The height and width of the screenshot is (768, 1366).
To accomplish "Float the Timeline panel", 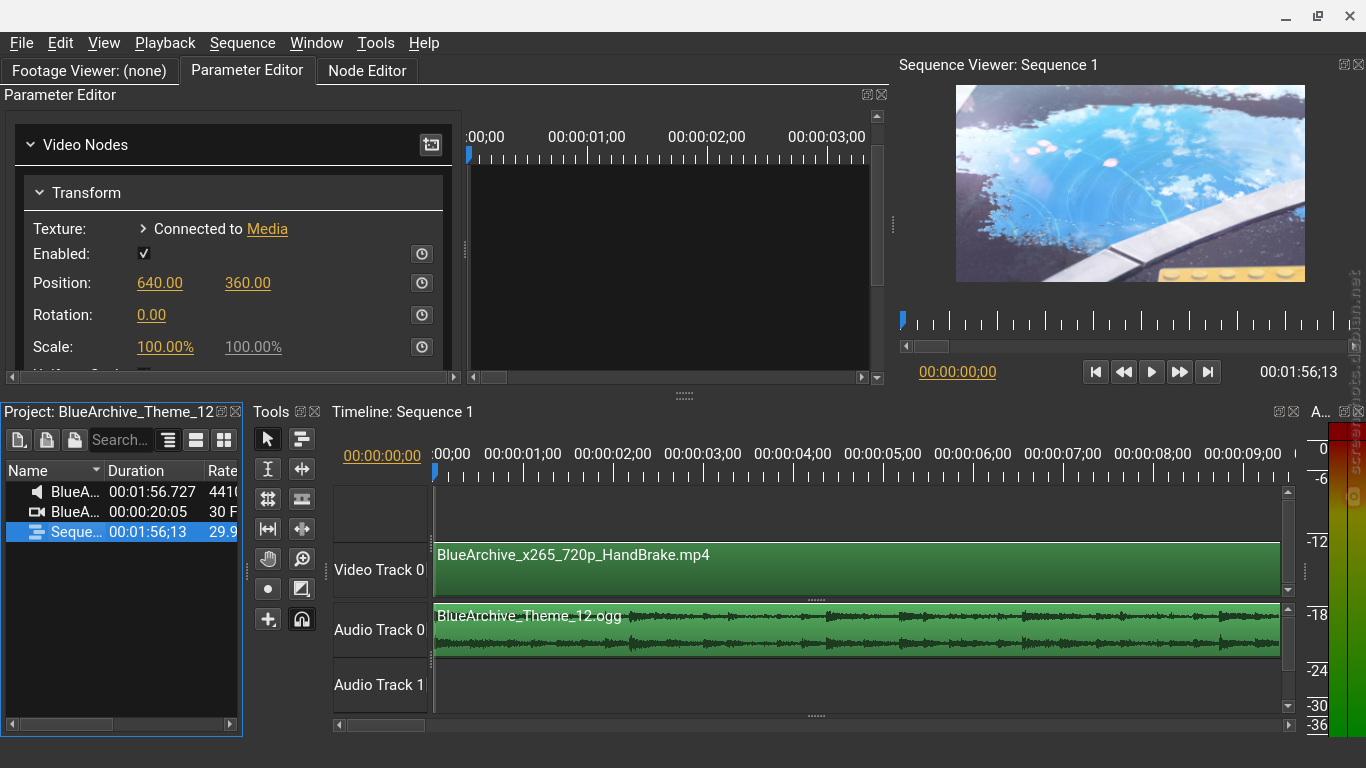I will point(1279,412).
